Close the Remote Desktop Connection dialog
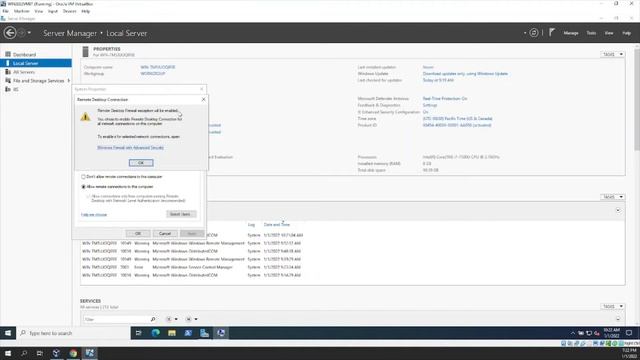Image resolution: width=640 pixels, height=360 pixels. click(203, 99)
